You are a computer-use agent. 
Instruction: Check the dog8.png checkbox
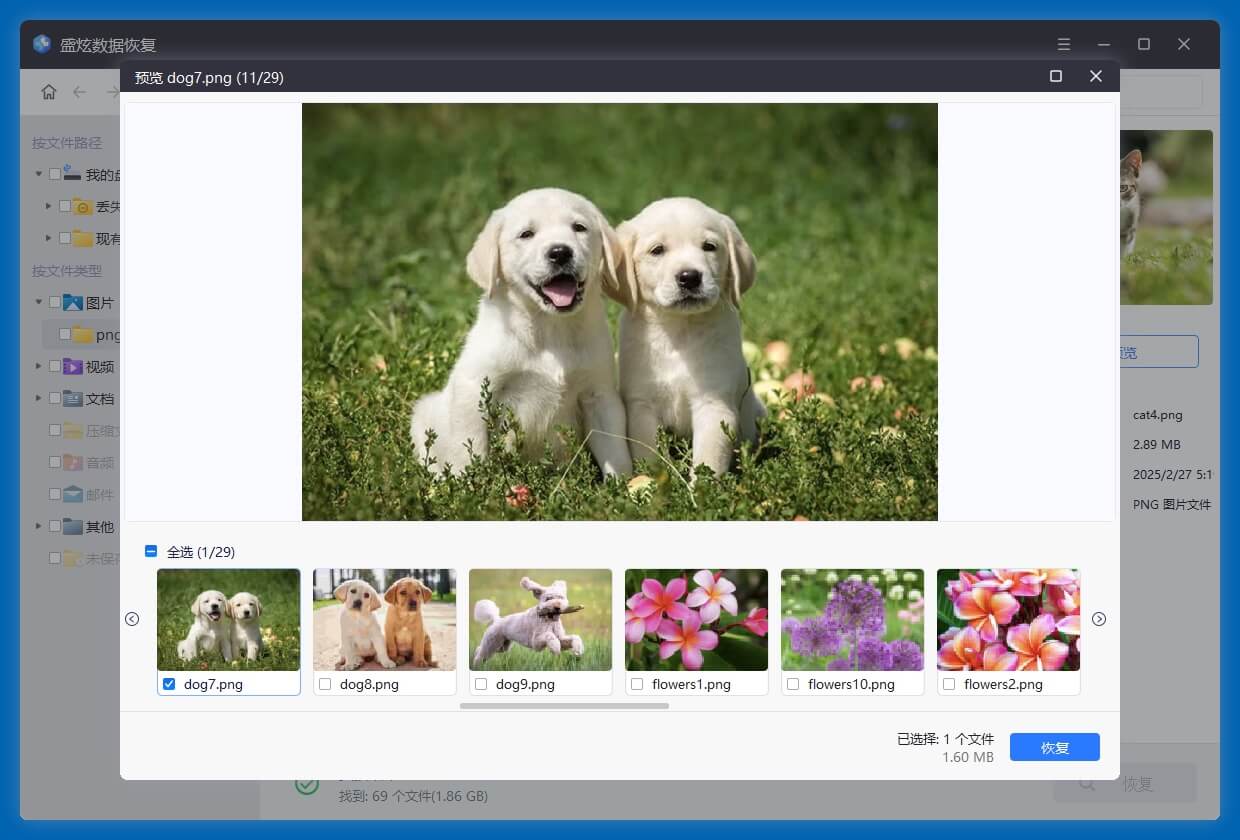tap(325, 684)
